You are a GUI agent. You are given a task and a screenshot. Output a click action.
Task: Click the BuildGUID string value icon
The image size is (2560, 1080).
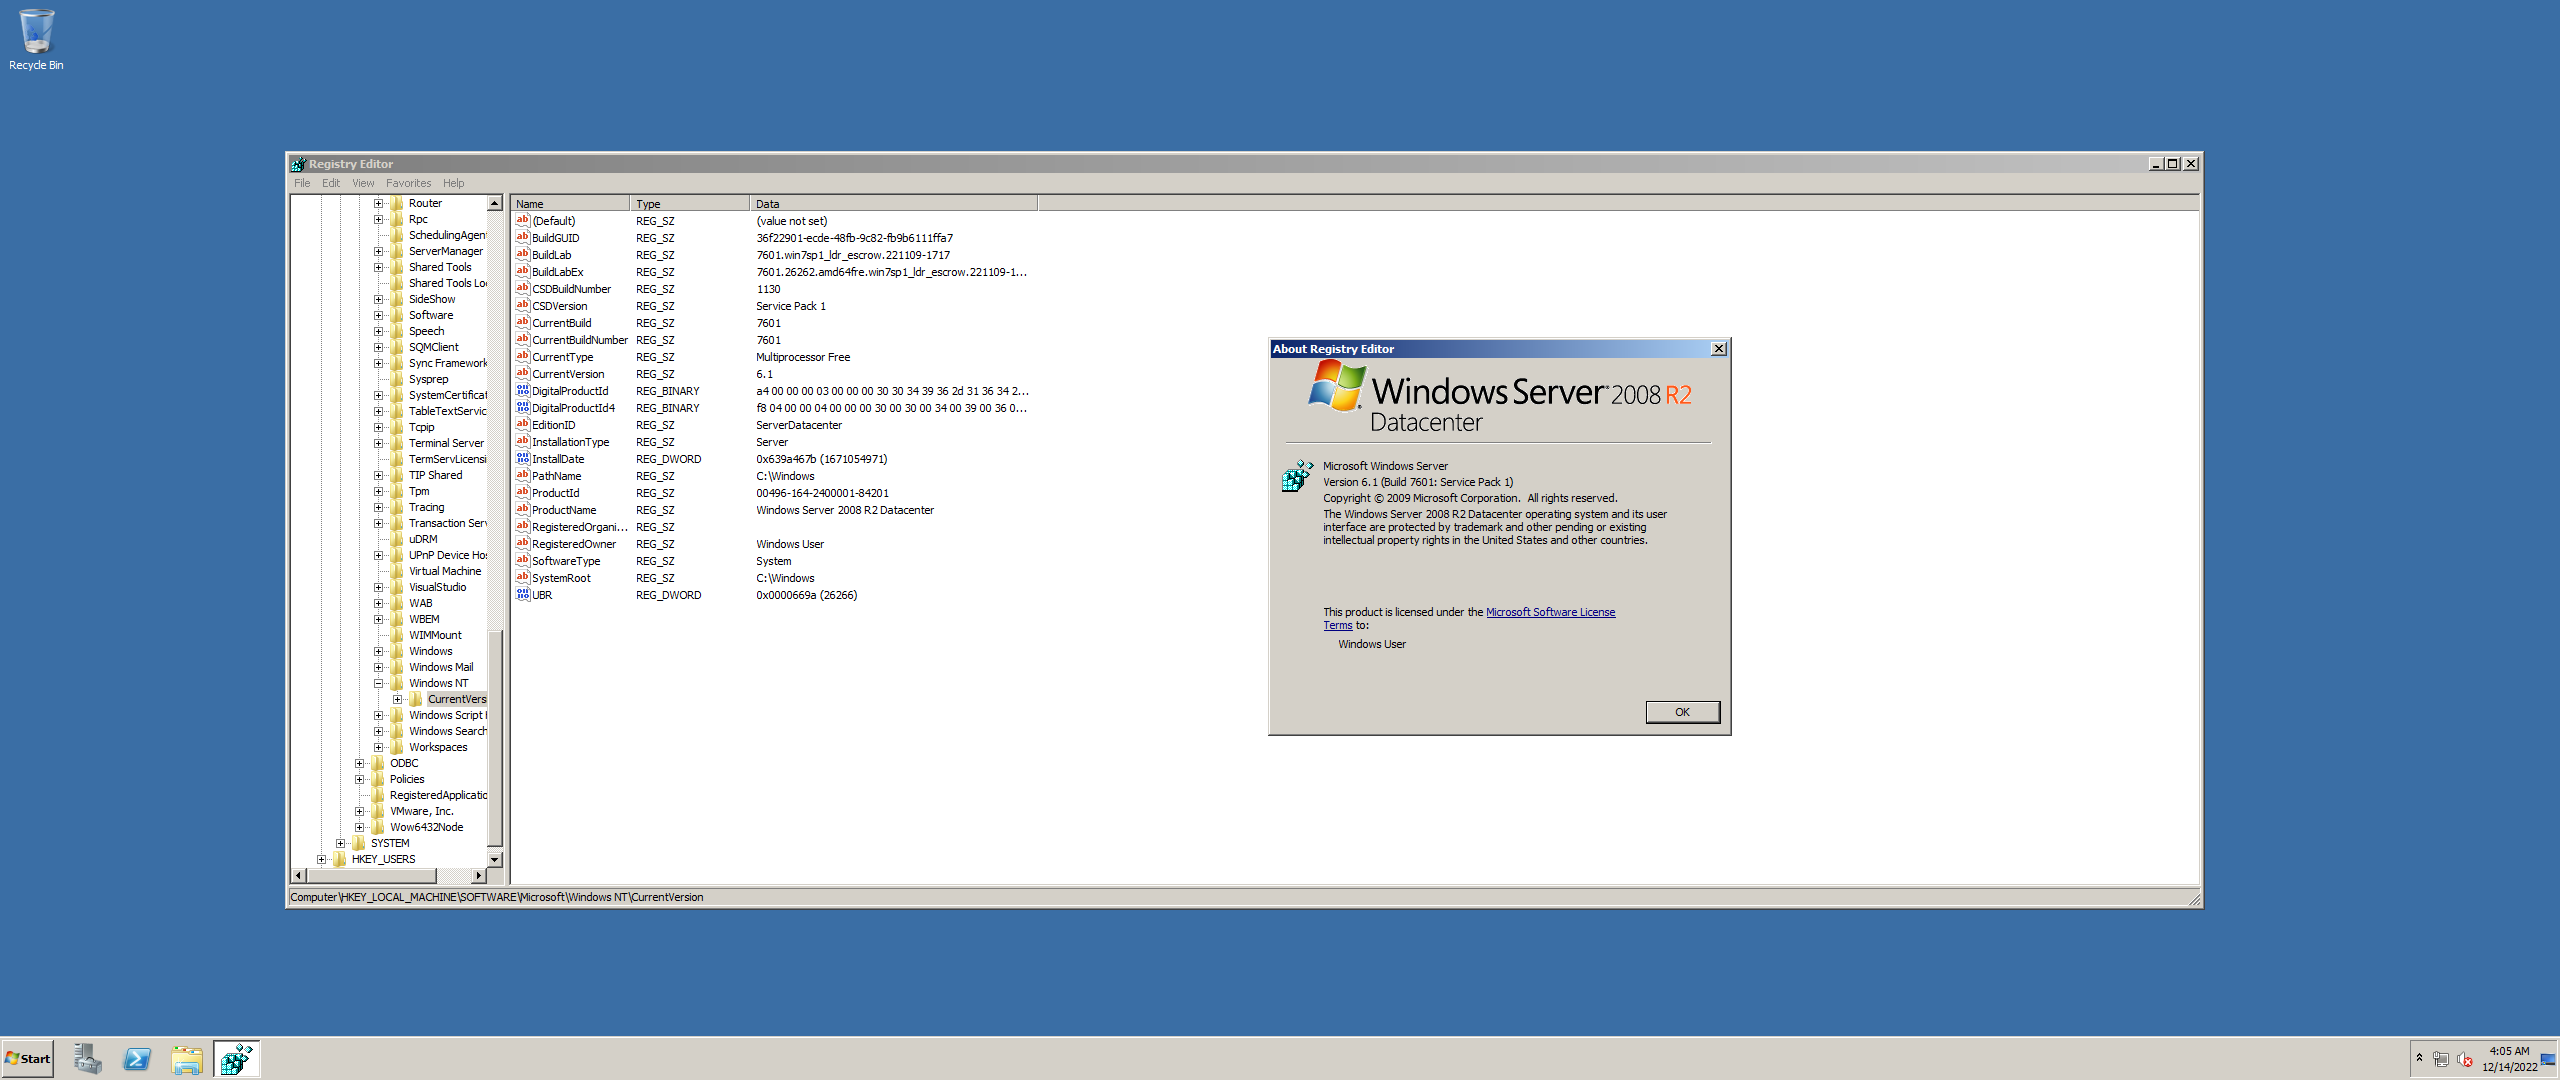(522, 238)
